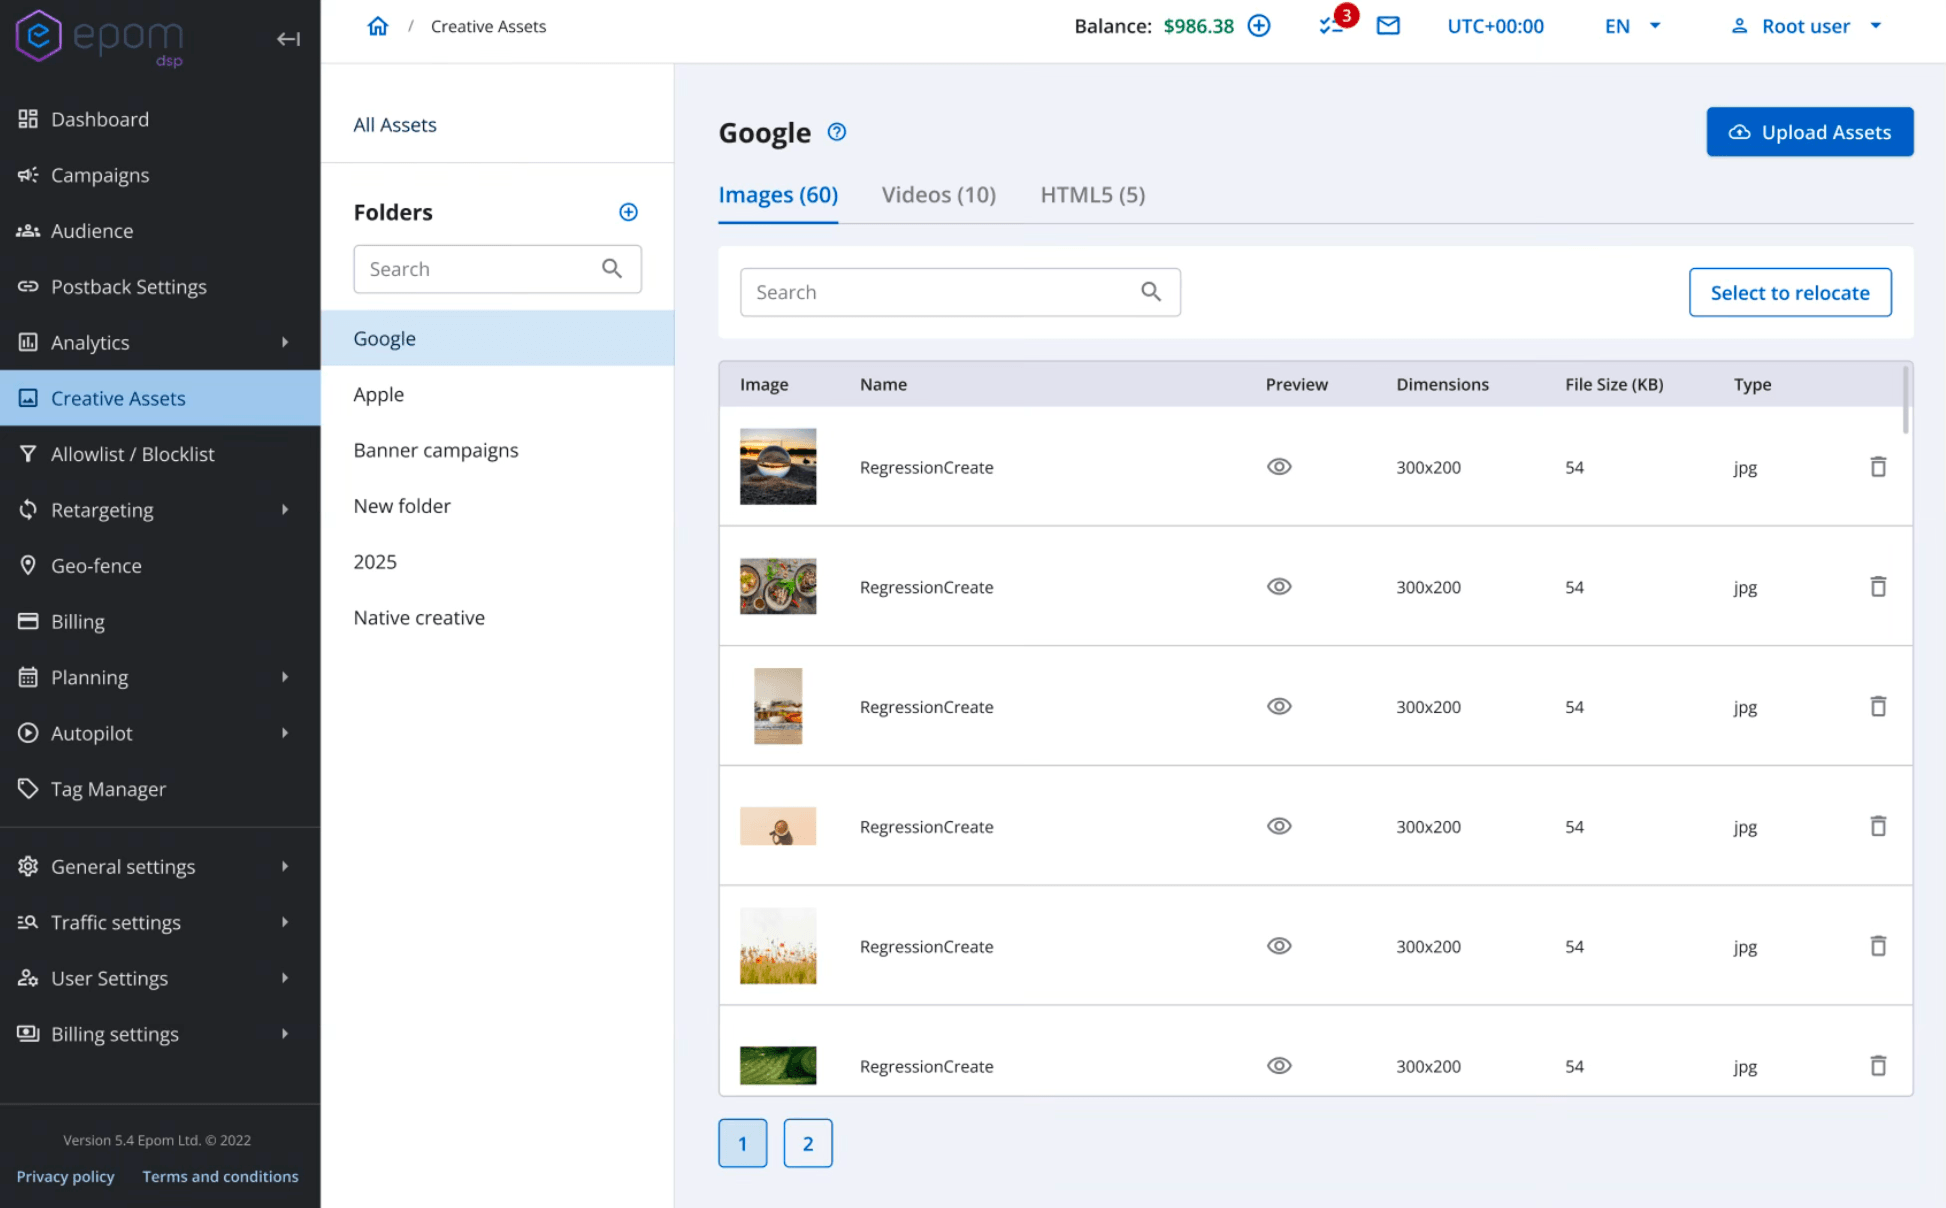Click the UTC+00:00 timezone selector
1946x1208 pixels.
[x=1495, y=26]
